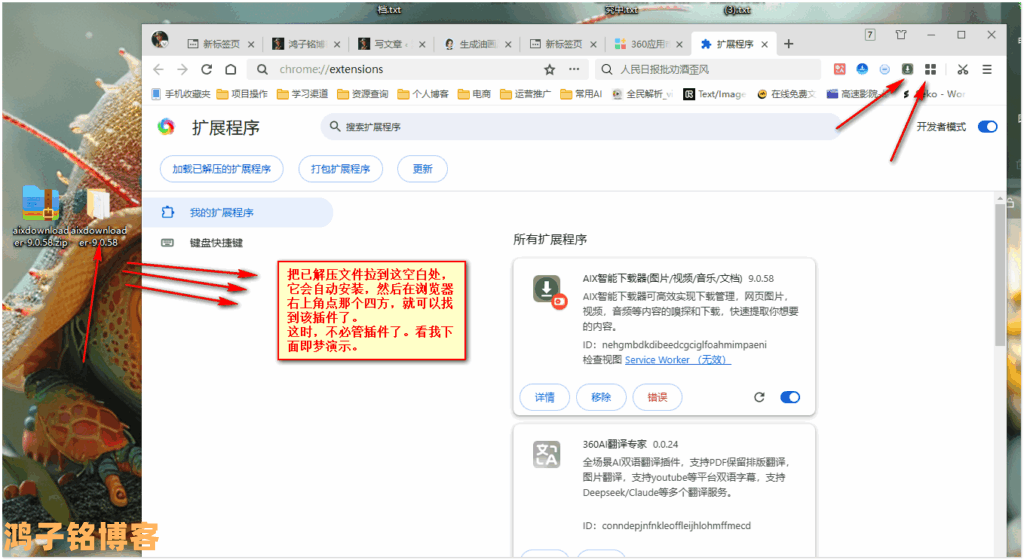Screen dimensions: 1024x560
Task: Bookmark this page with the star icon
Action: tap(549, 69)
